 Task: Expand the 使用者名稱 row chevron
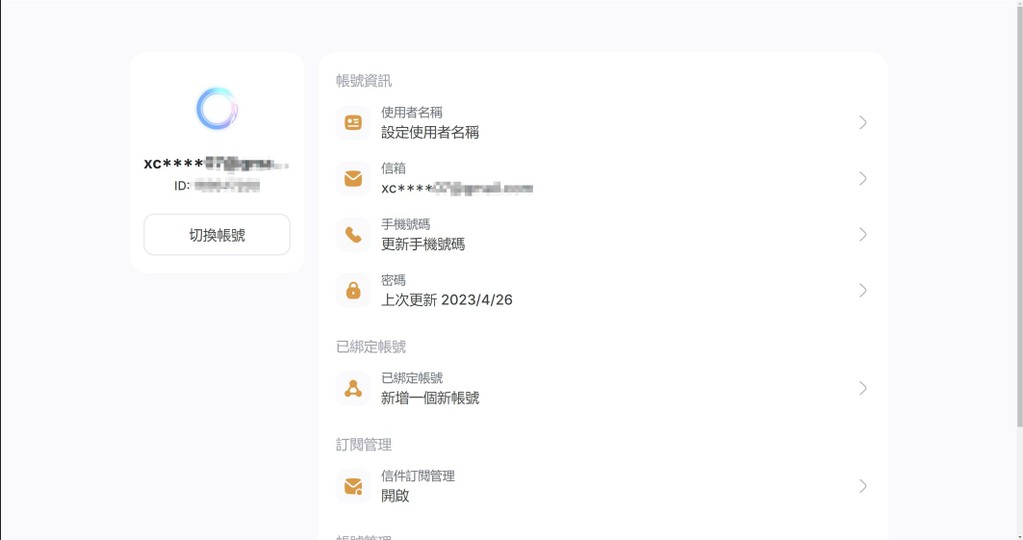862,123
